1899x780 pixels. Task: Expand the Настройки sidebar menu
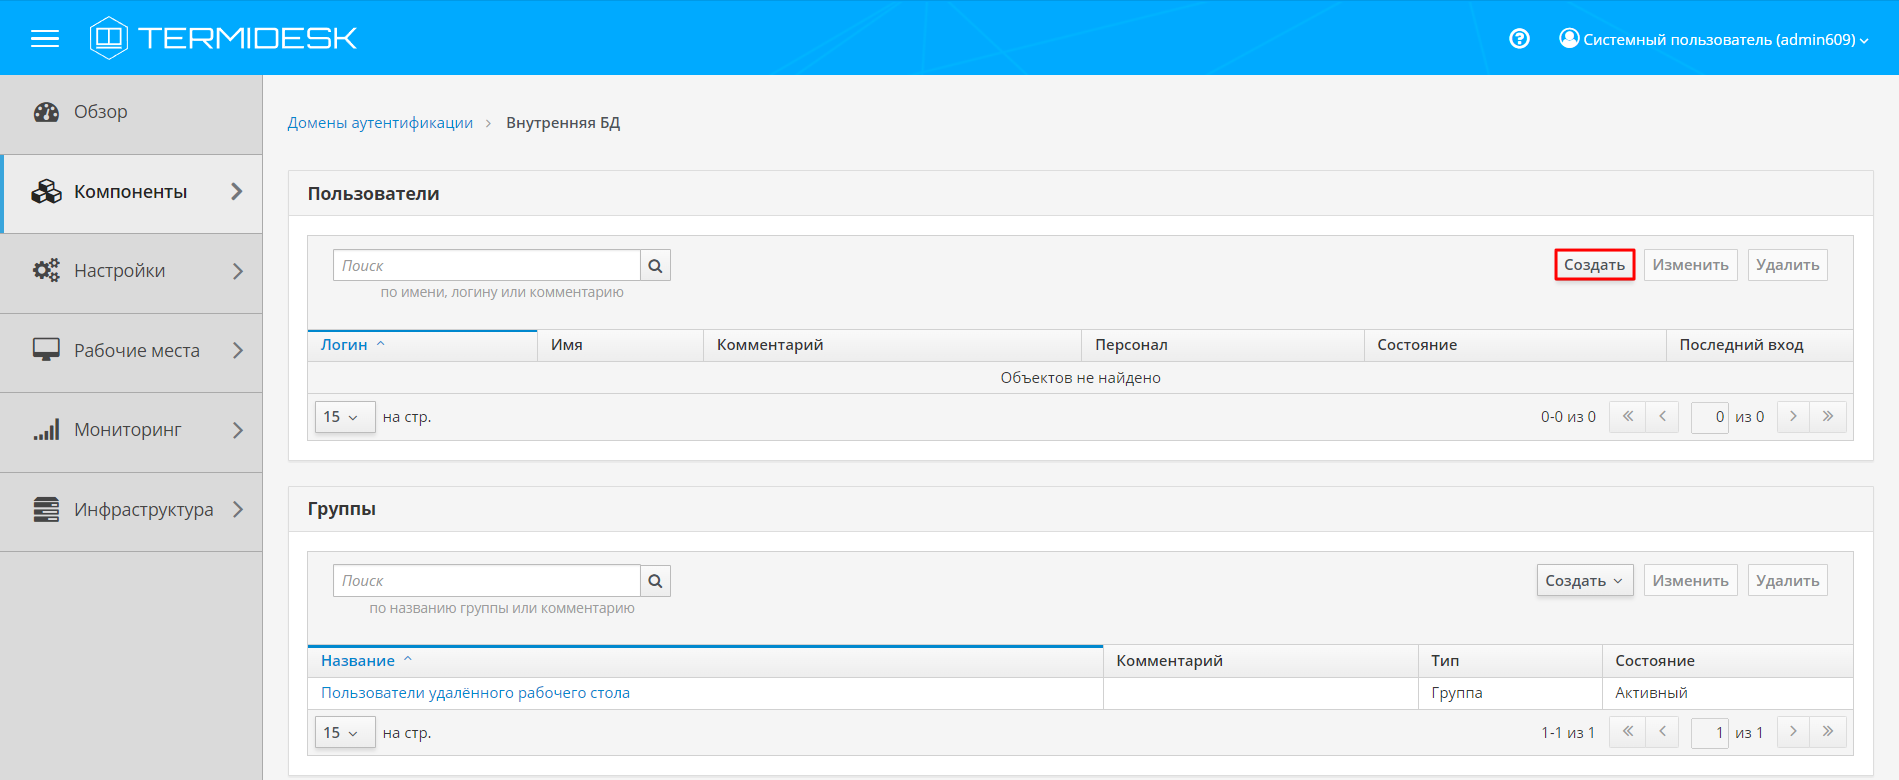(x=132, y=271)
